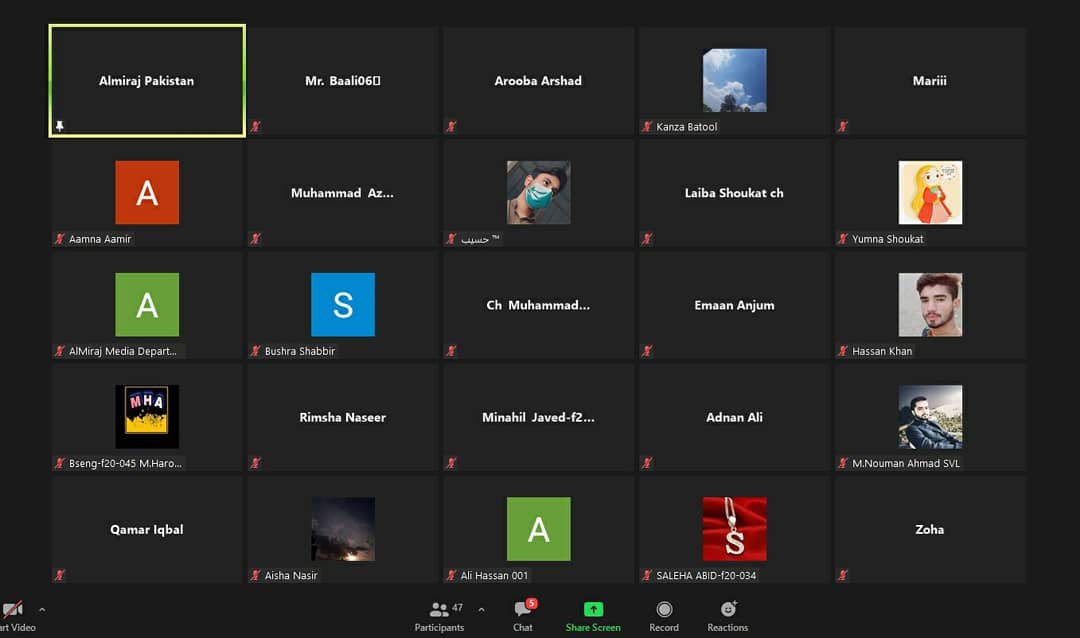
Task: Click the Muhammad Az... name text
Action: pyautogui.click(x=342, y=193)
